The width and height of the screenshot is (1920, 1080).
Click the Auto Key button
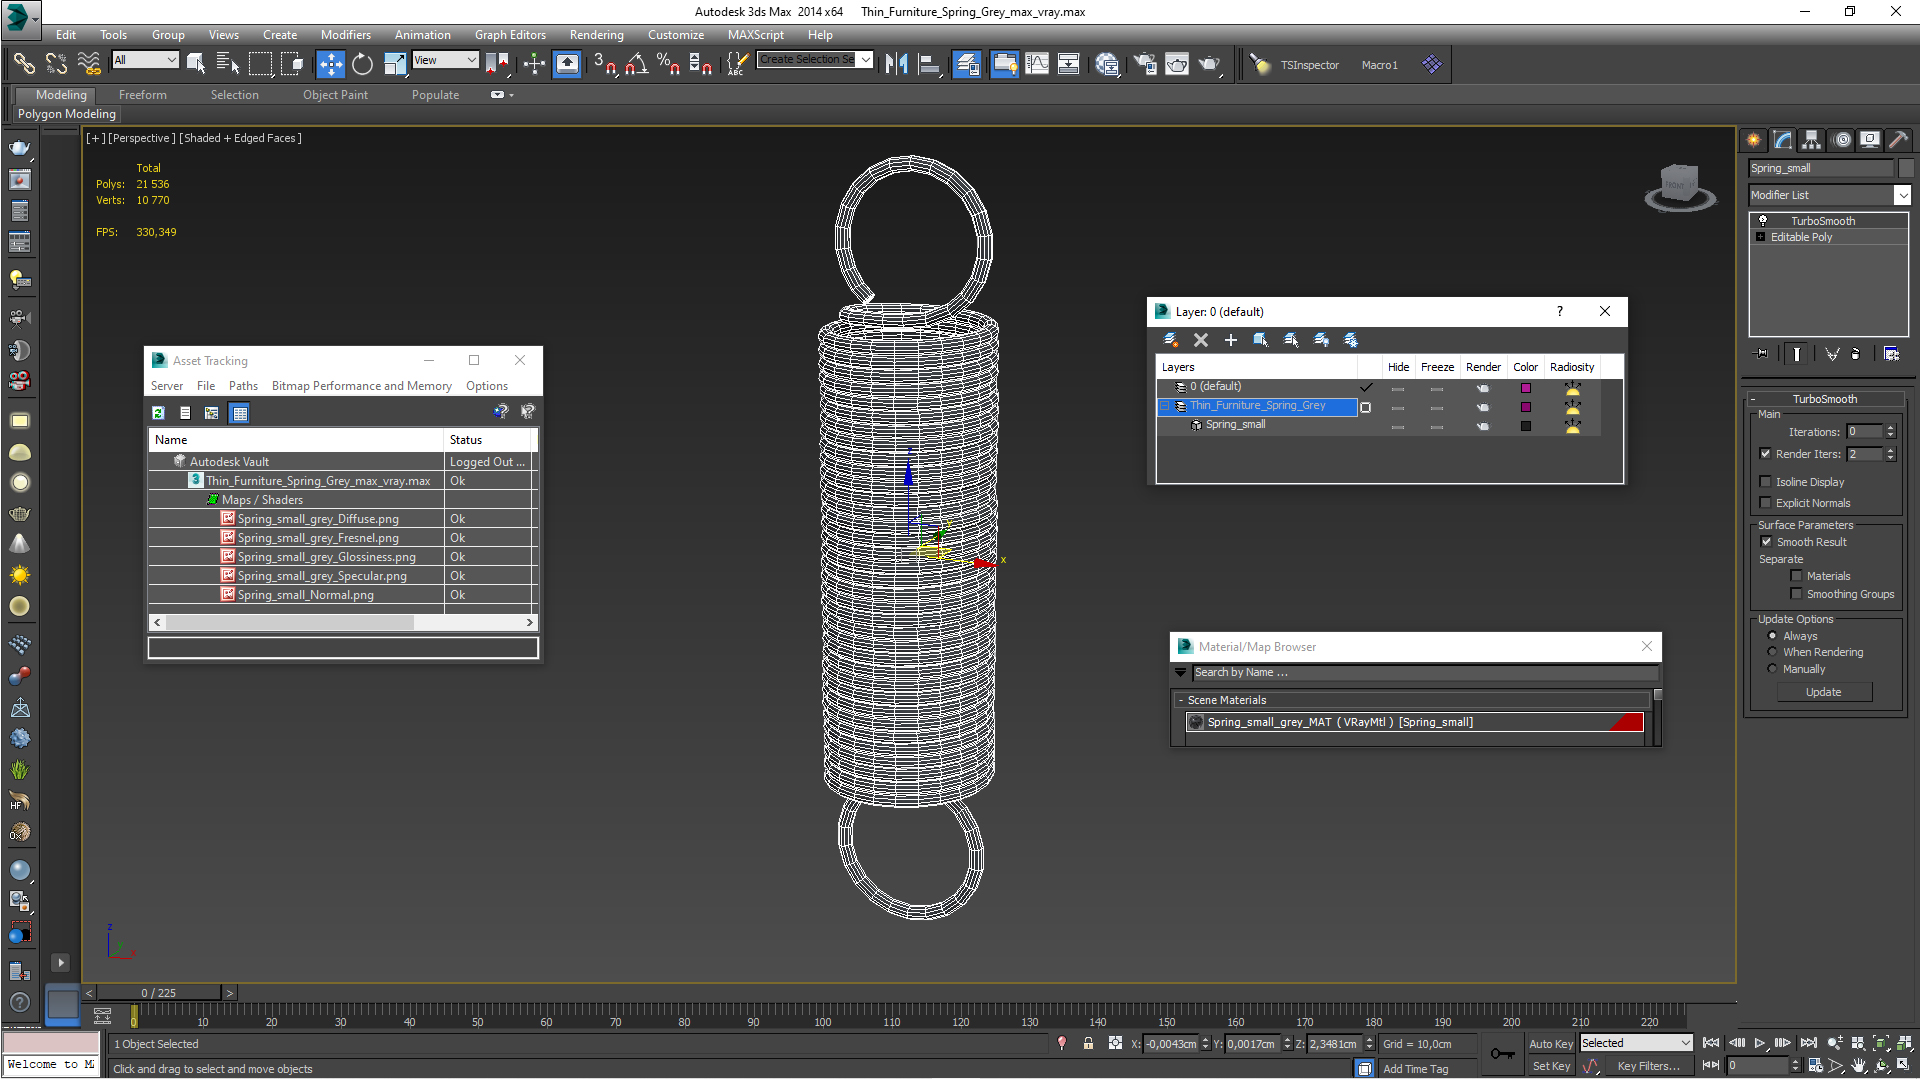point(1551,1043)
